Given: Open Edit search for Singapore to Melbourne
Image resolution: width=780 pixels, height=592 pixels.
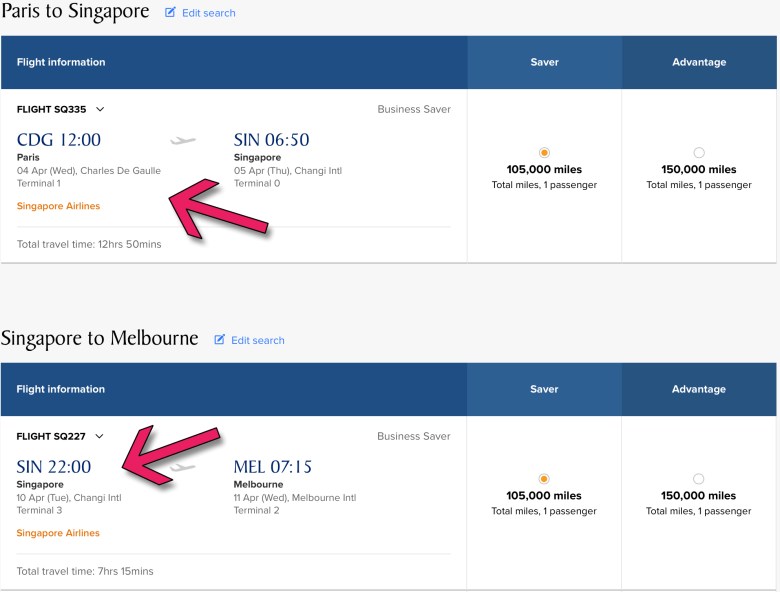Looking at the screenshot, I should pyautogui.click(x=257, y=340).
